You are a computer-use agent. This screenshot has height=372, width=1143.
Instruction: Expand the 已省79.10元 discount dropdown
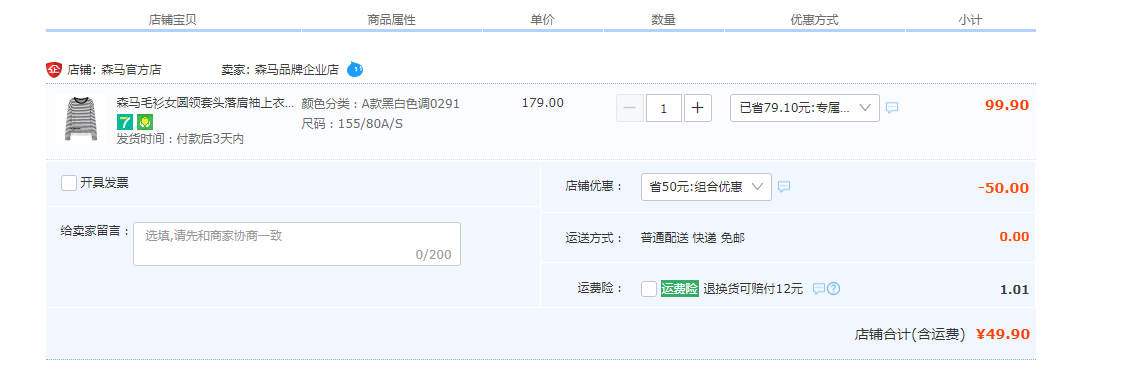(x=805, y=108)
